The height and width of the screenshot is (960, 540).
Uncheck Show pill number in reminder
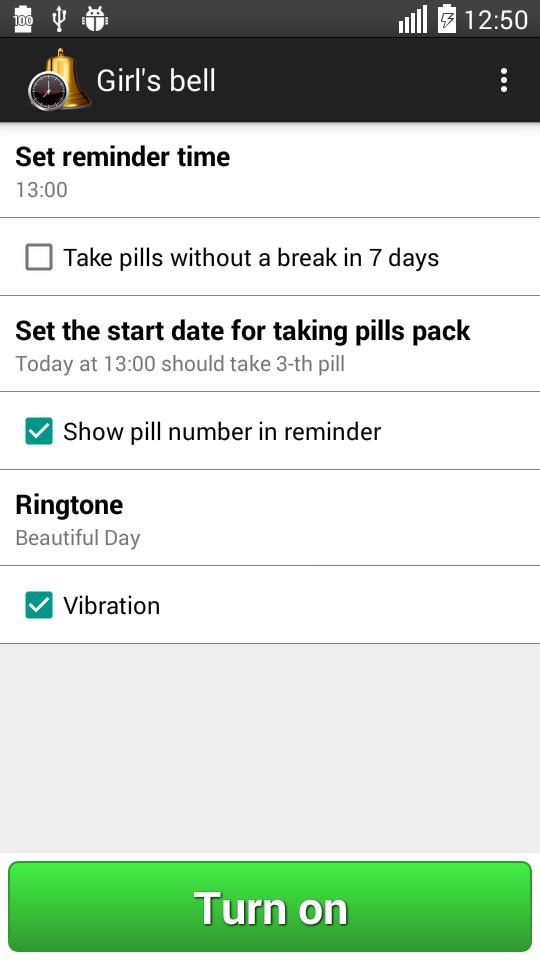coord(39,431)
